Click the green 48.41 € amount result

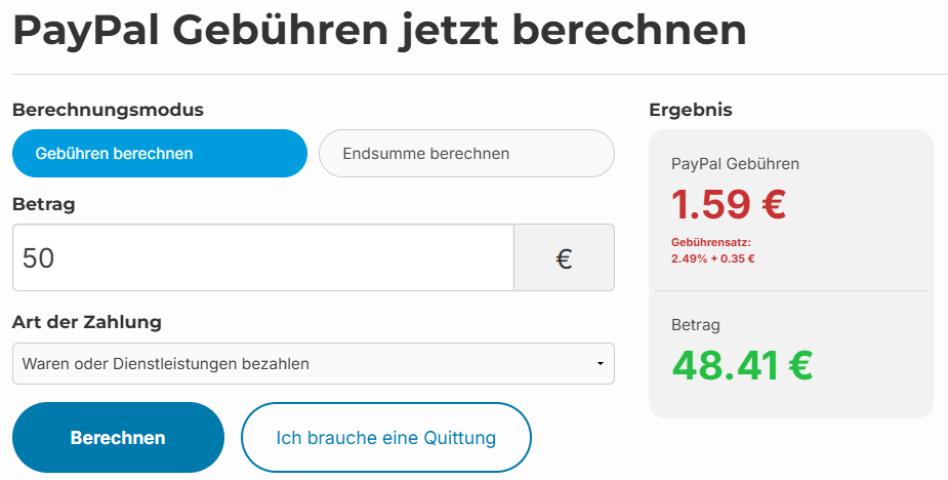pos(742,365)
